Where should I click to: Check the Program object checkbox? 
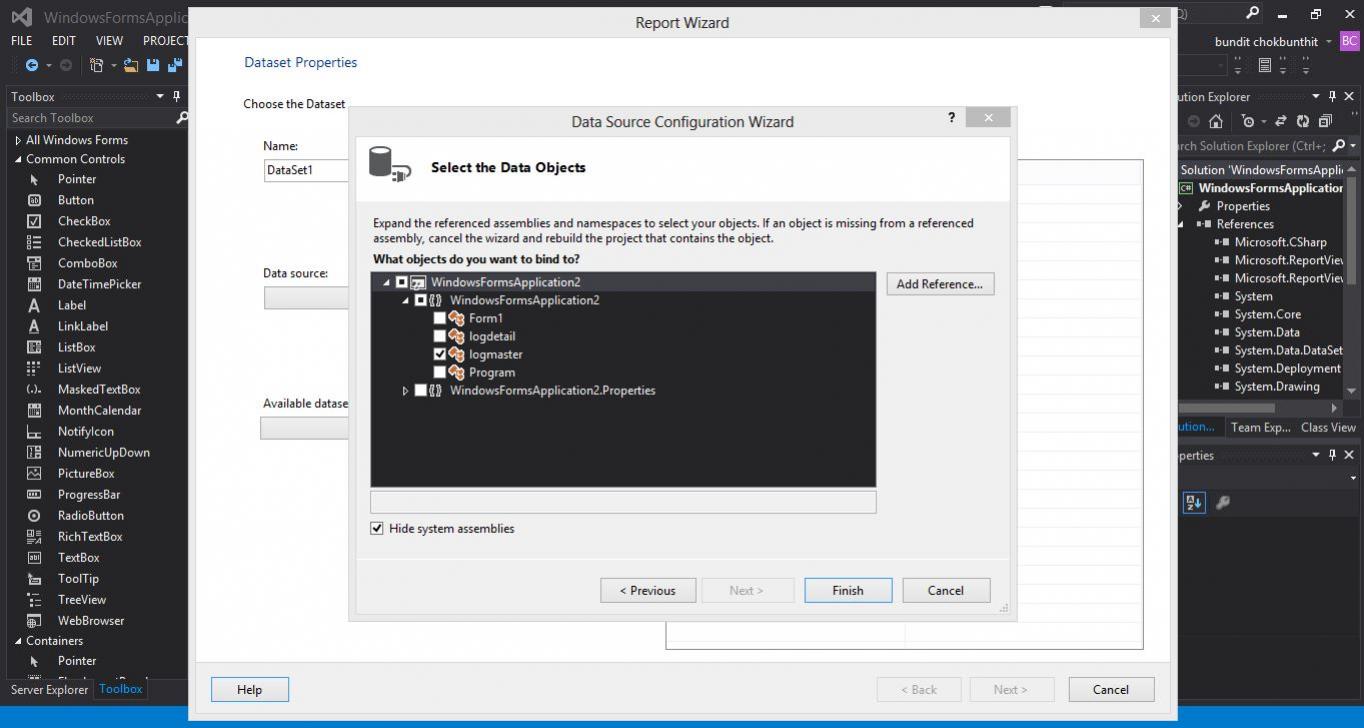[x=439, y=372]
